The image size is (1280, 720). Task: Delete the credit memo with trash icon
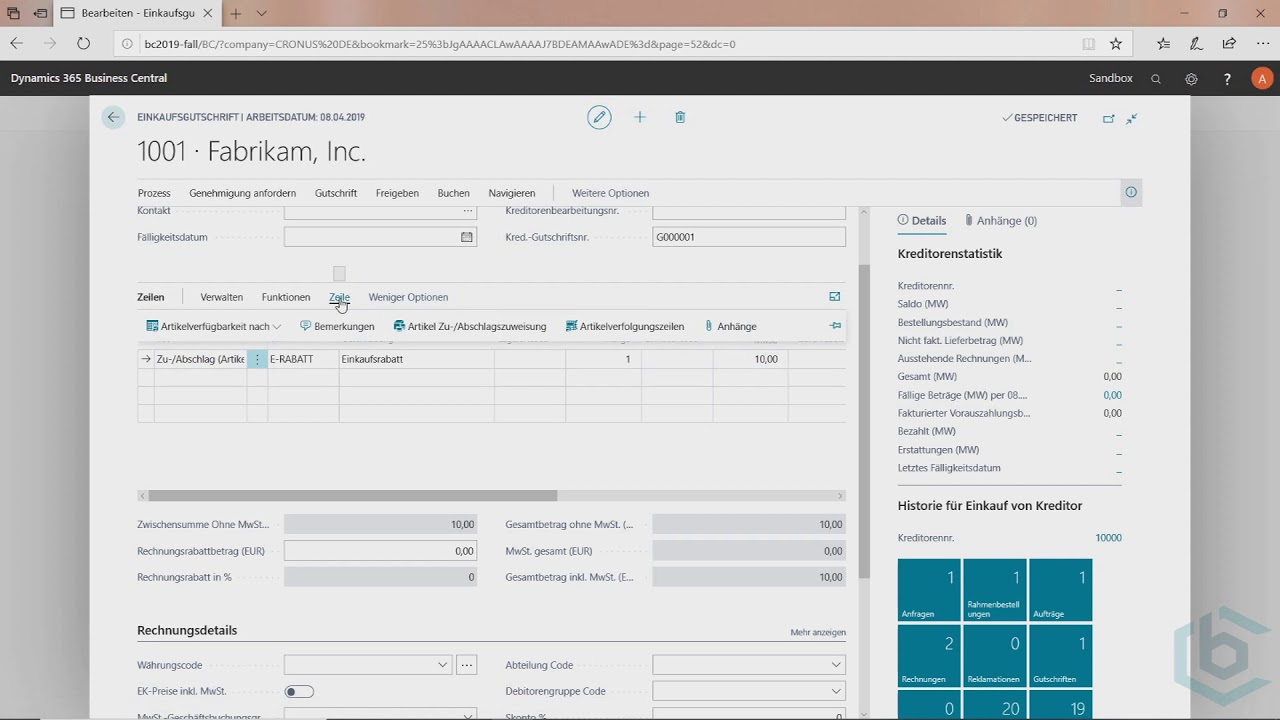[680, 117]
